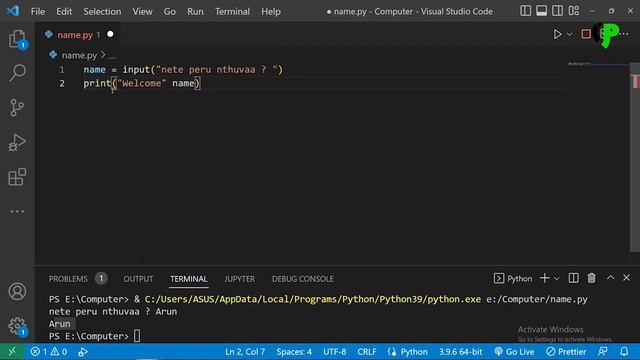This screenshot has height=360, width=640.
Task: Open the View menu
Action: 142,11
